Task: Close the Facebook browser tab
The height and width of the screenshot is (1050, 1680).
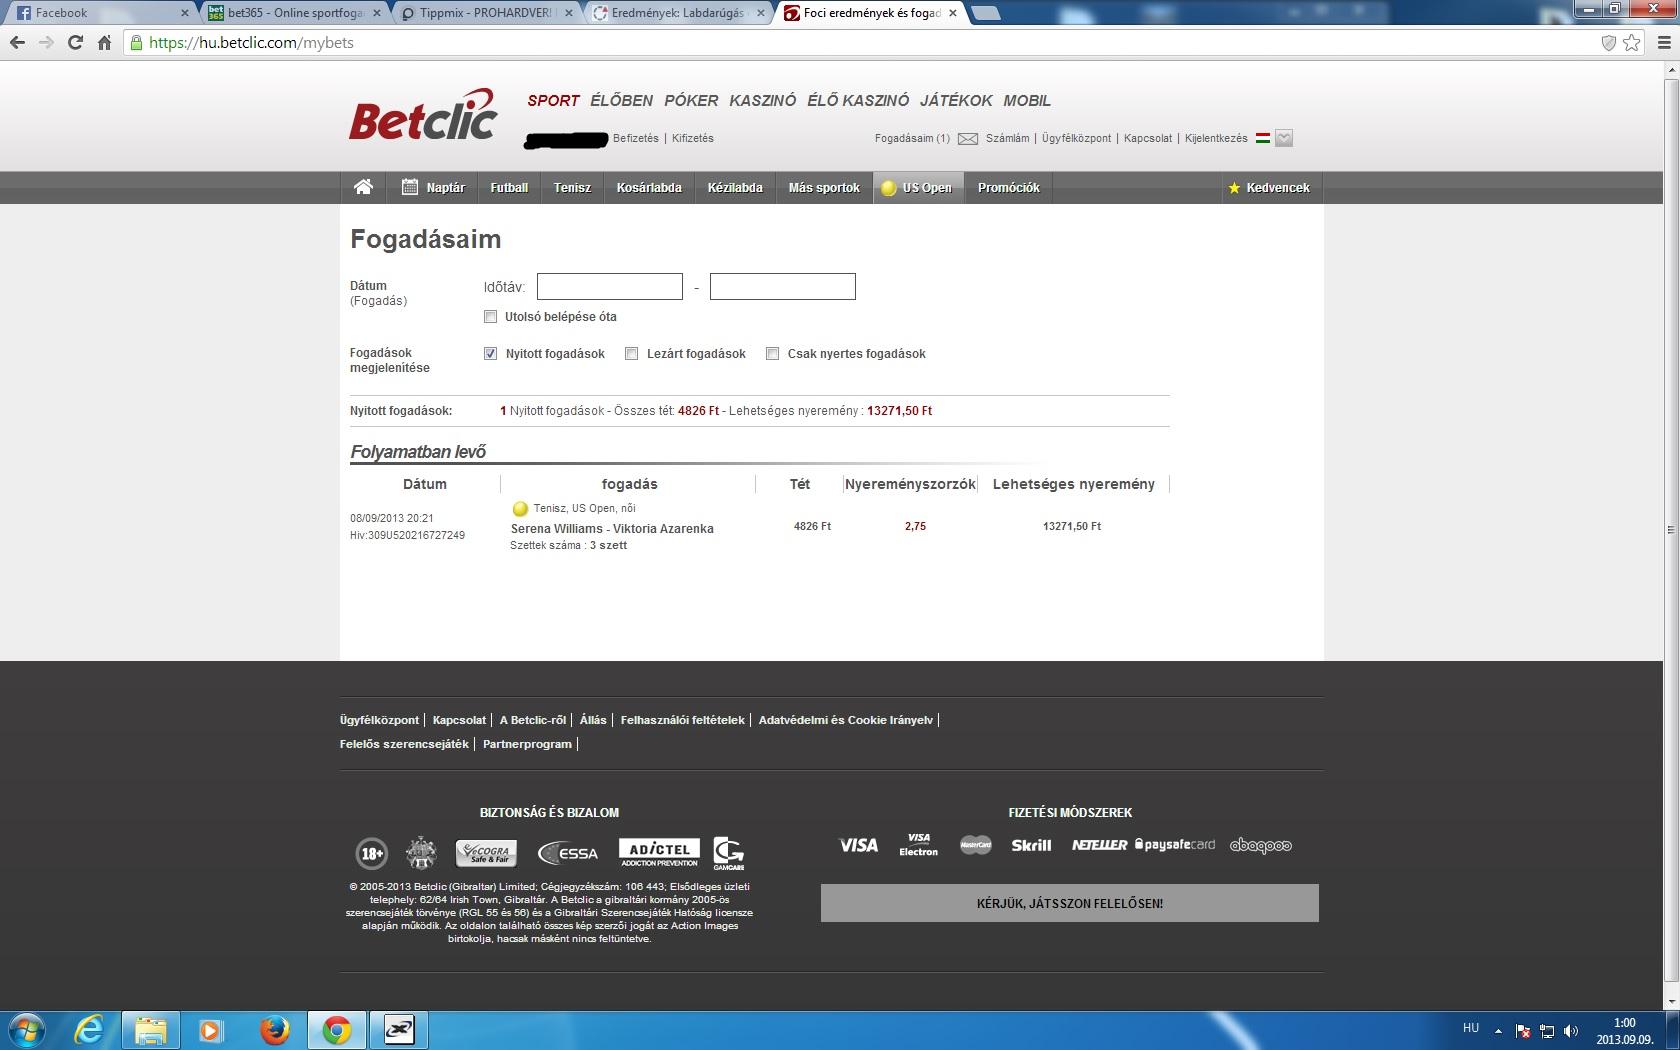Action: click(x=184, y=13)
